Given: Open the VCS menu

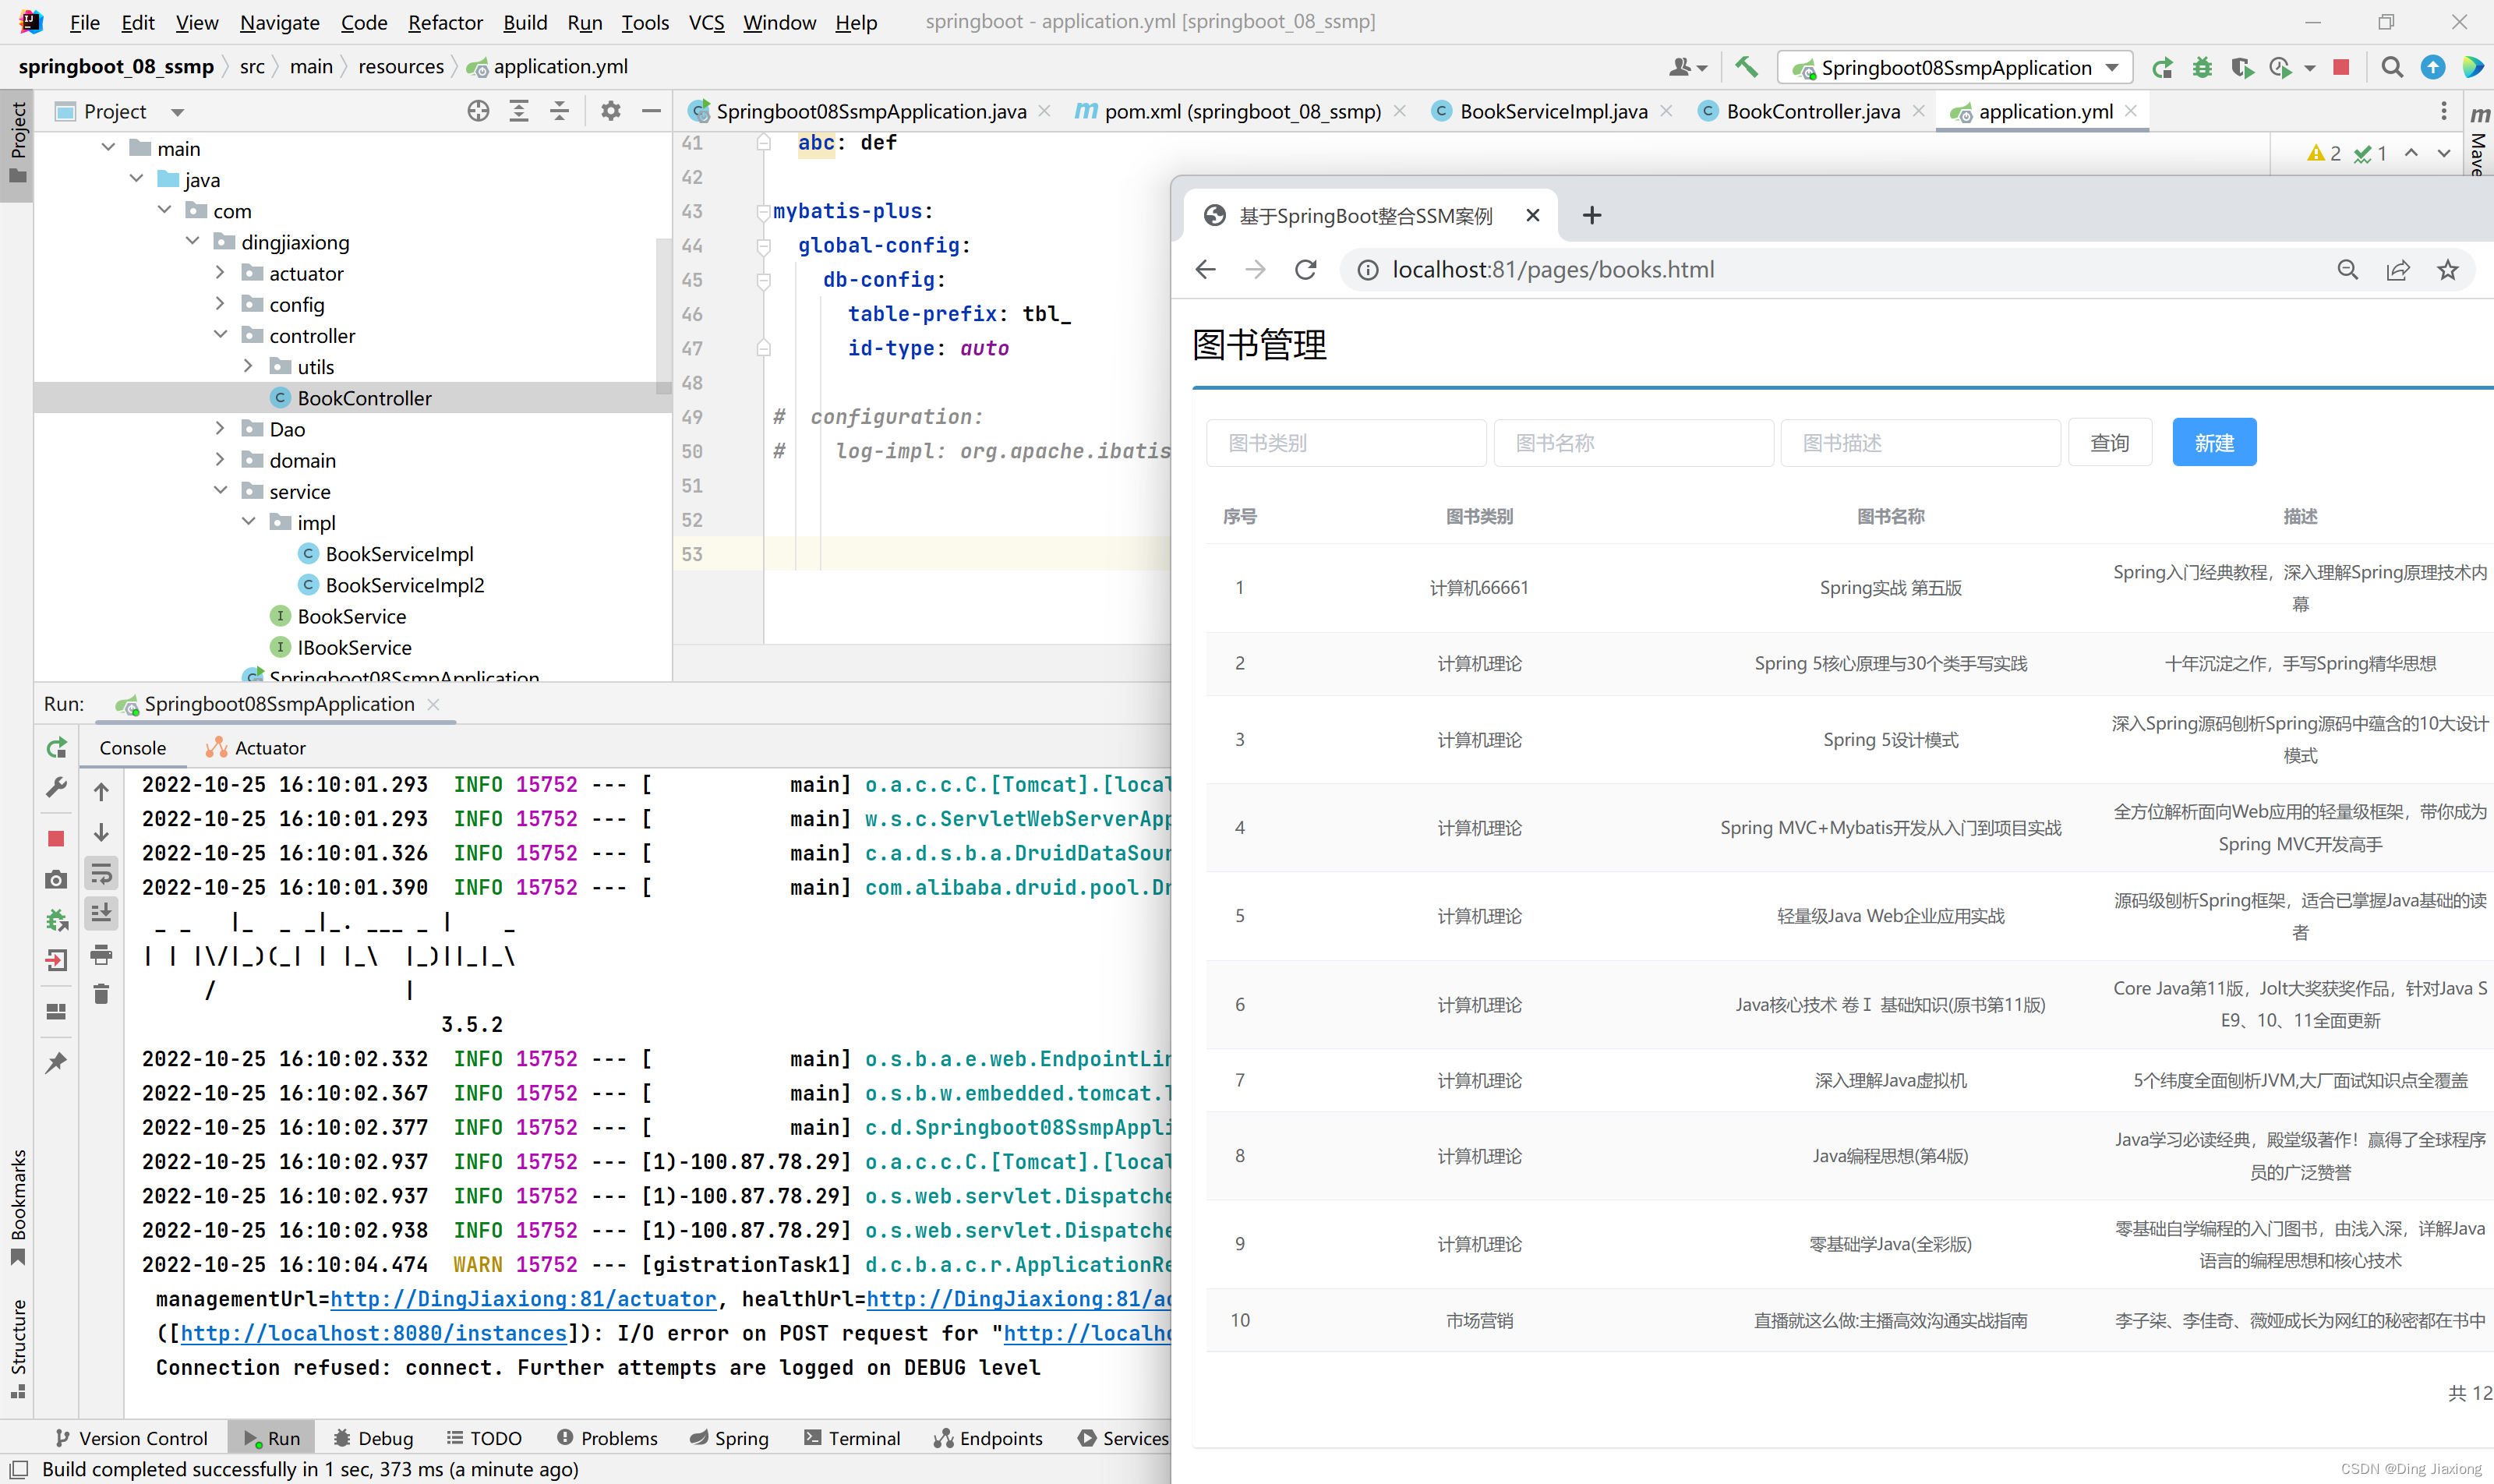Looking at the screenshot, I should (x=706, y=22).
